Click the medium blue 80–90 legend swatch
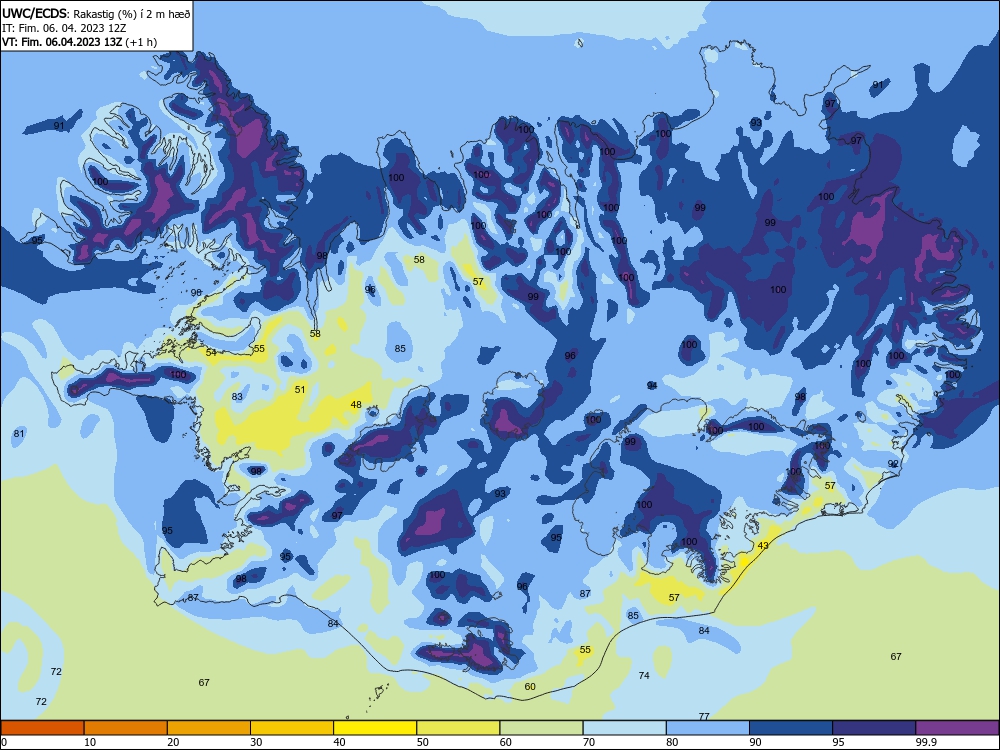Viewport: 1000px width, 750px height. (708, 728)
